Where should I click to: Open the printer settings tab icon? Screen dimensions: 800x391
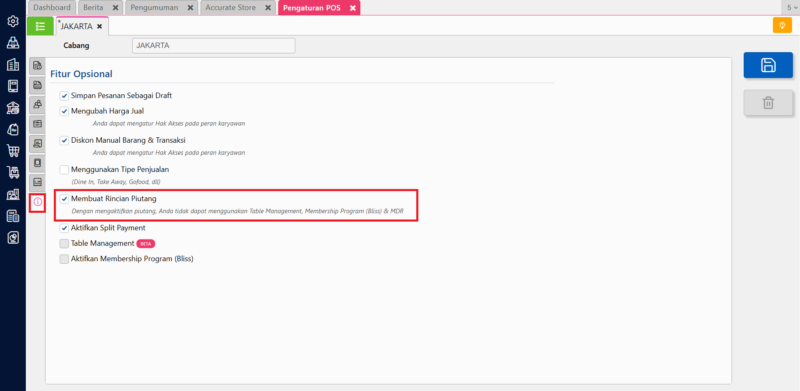click(37, 85)
